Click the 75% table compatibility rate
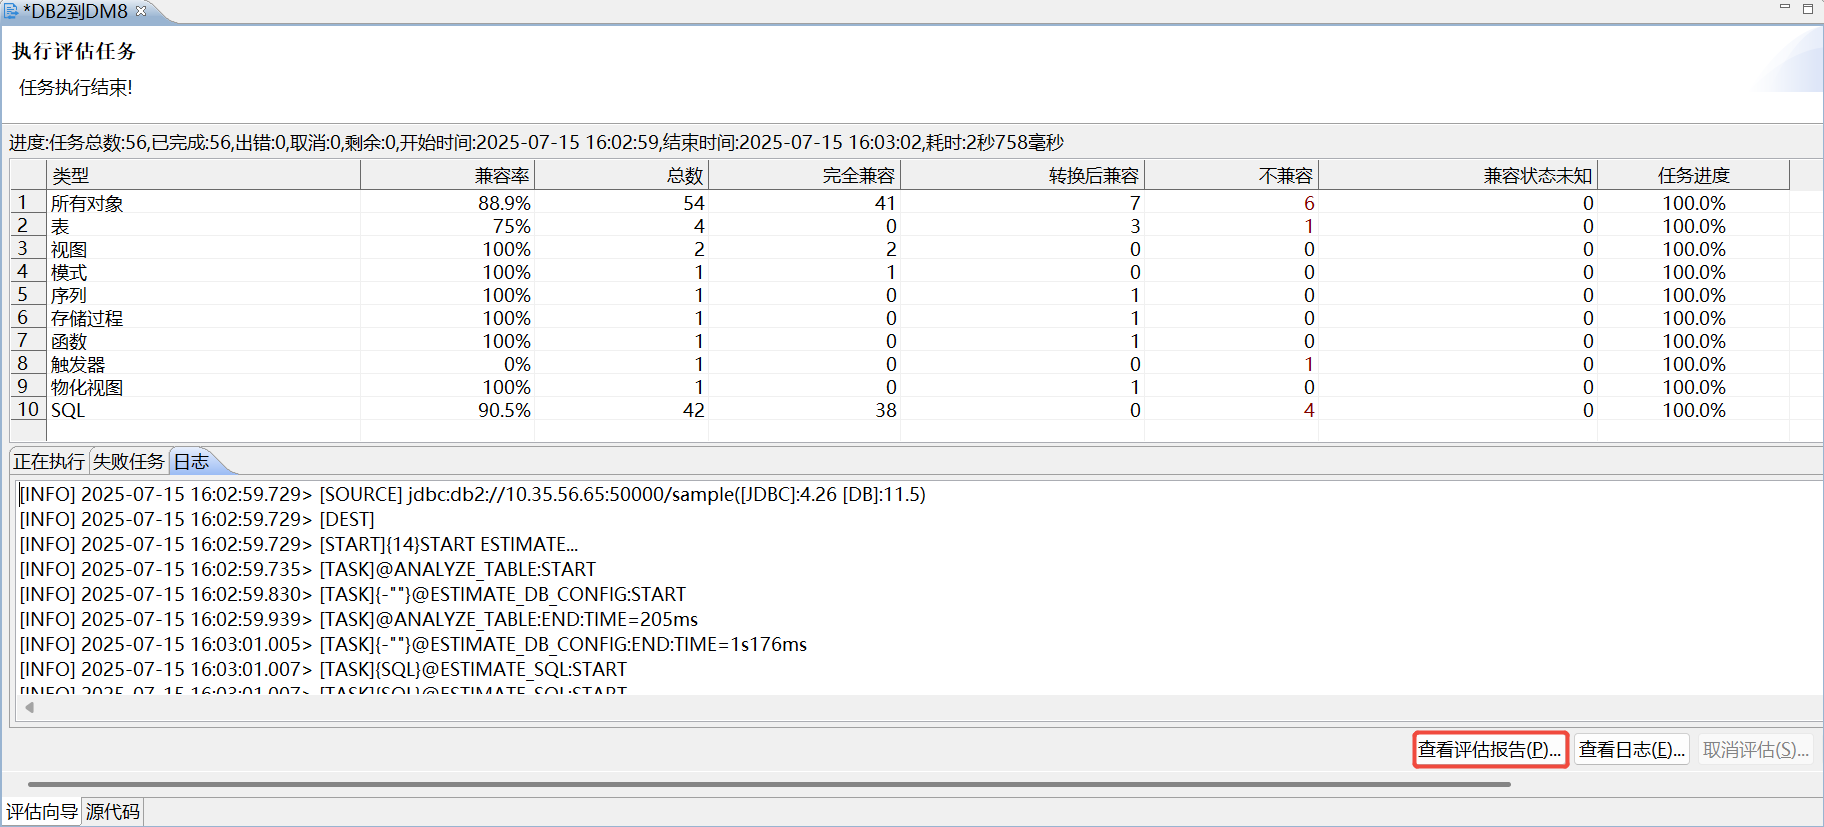This screenshot has width=1824, height=827. tap(511, 226)
